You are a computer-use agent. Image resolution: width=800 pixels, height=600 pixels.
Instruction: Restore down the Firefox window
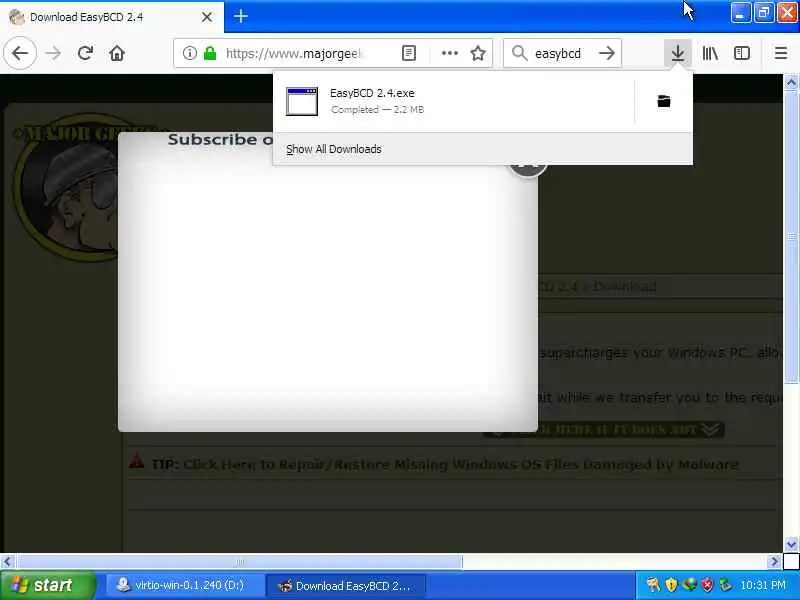(x=764, y=12)
